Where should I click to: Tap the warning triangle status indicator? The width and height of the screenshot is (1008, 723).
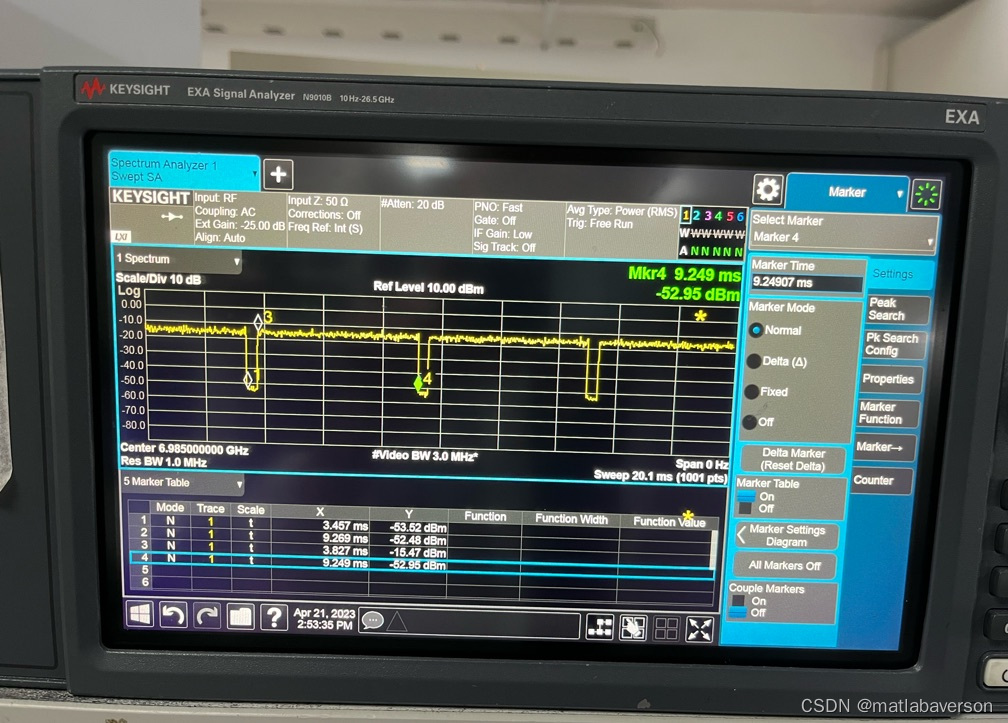point(397,621)
